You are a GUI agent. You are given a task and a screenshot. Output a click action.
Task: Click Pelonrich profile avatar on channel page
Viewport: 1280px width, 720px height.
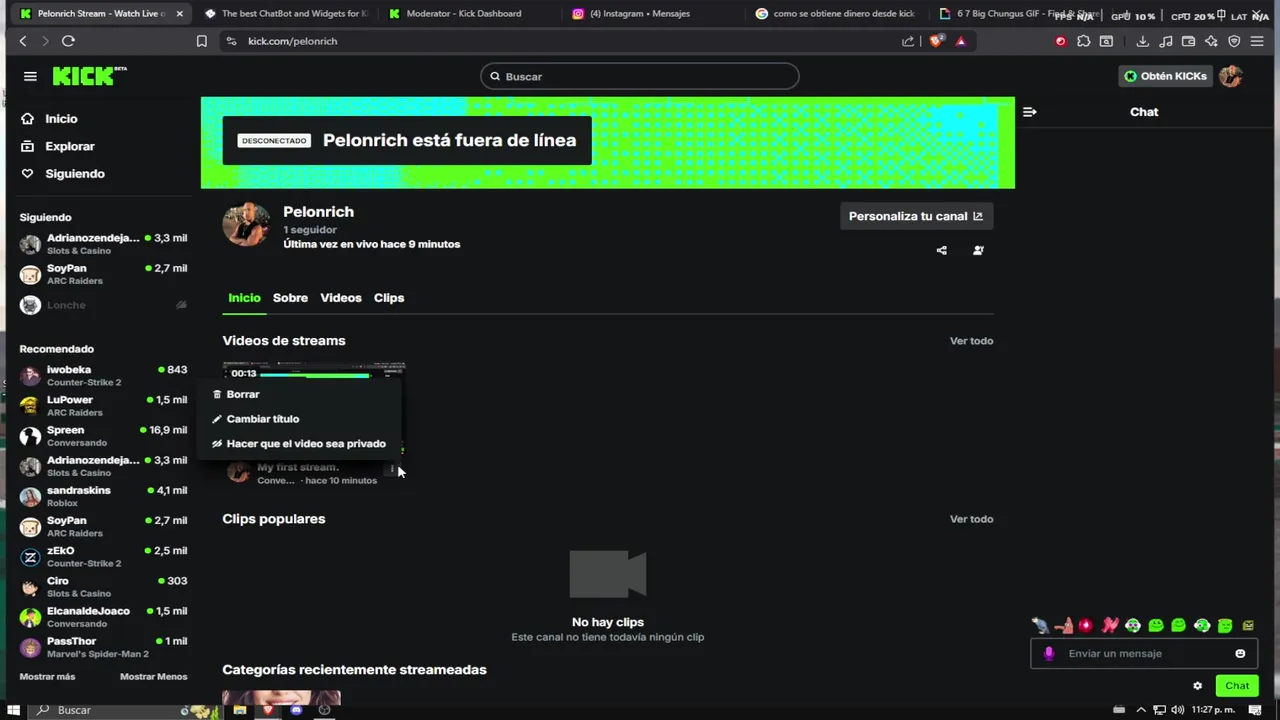coord(246,226)
